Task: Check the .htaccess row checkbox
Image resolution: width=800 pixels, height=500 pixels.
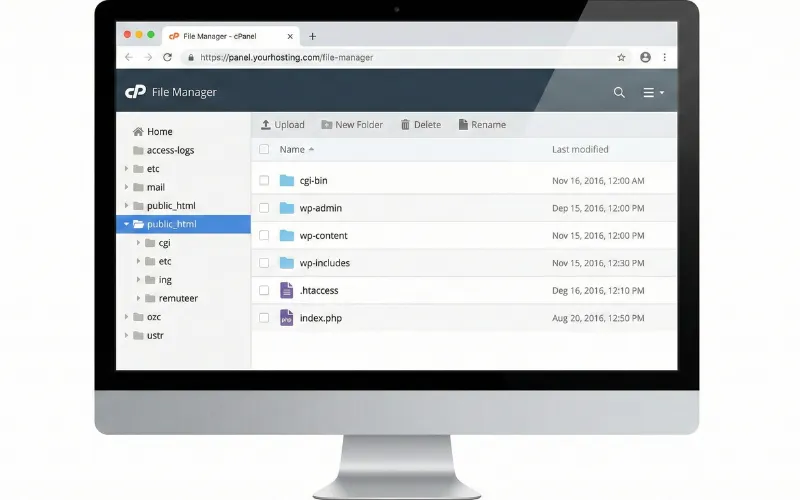Action: [x=264, y=290]
